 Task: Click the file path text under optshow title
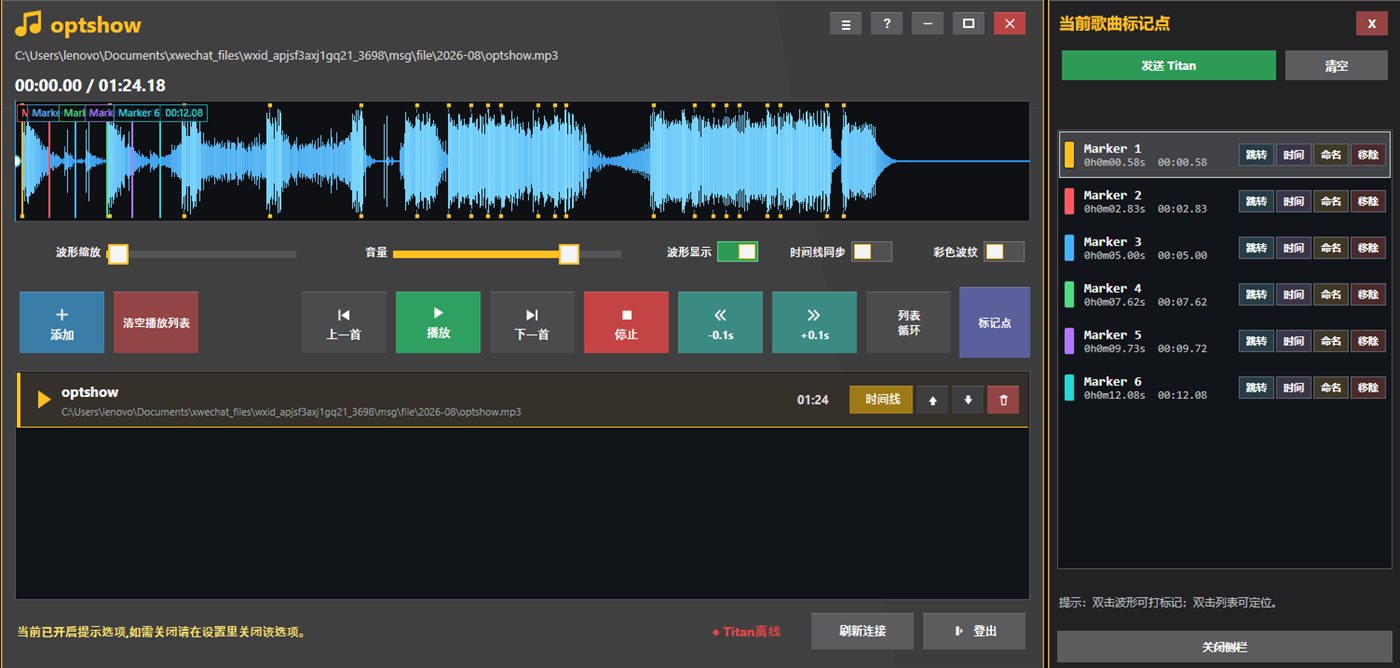(291, 412)
